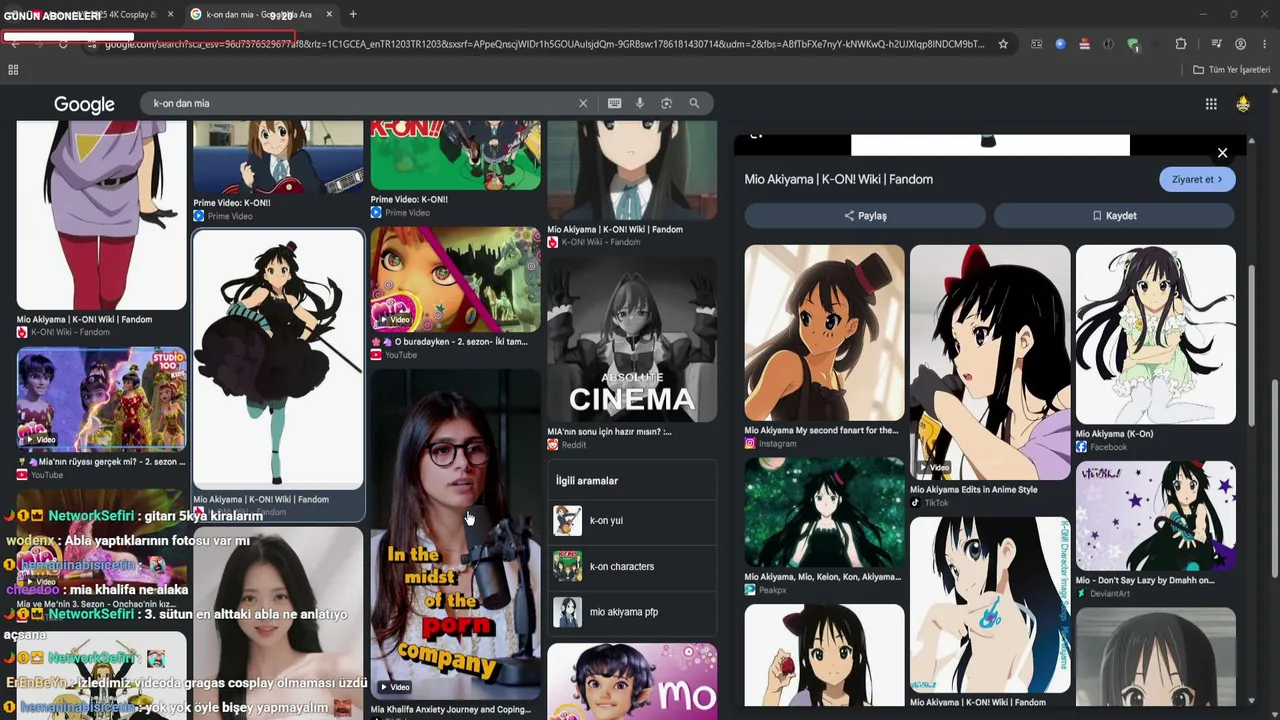Click the Peakpx source icon
Image resolution: width=1280 pixels, height=720 pixels.
(750, 590)
